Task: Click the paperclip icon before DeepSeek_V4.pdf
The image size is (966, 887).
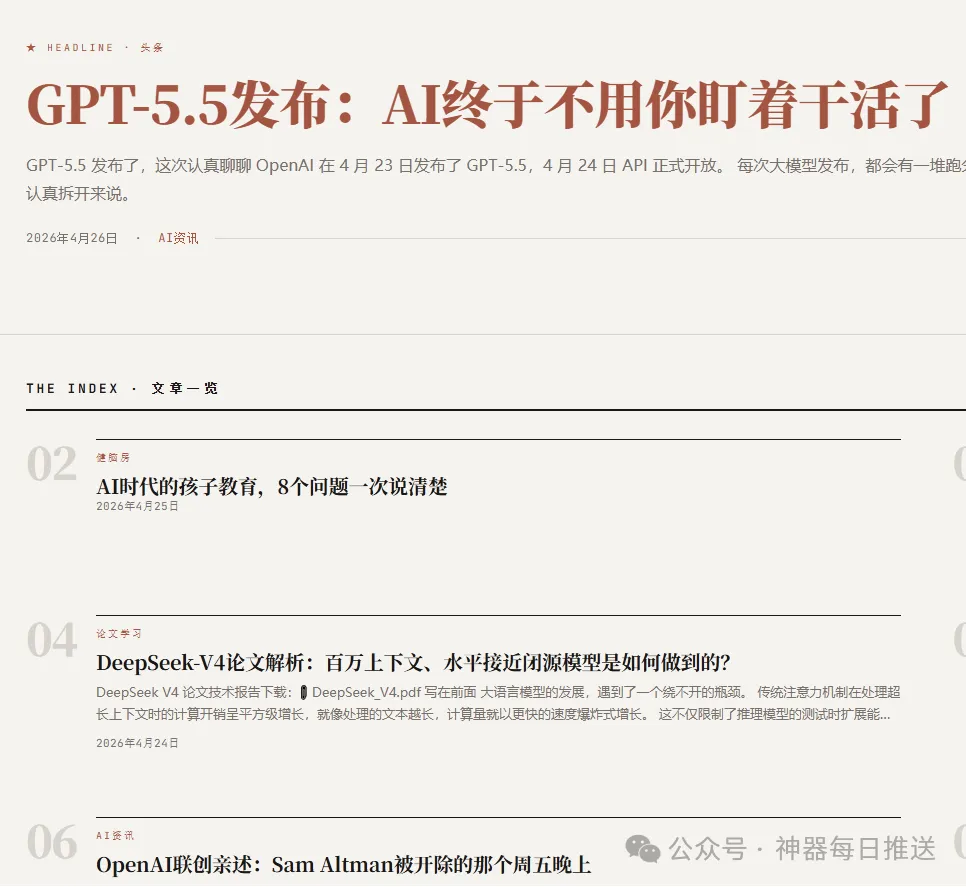Action: pyautogui.click(x=303, y=693)
